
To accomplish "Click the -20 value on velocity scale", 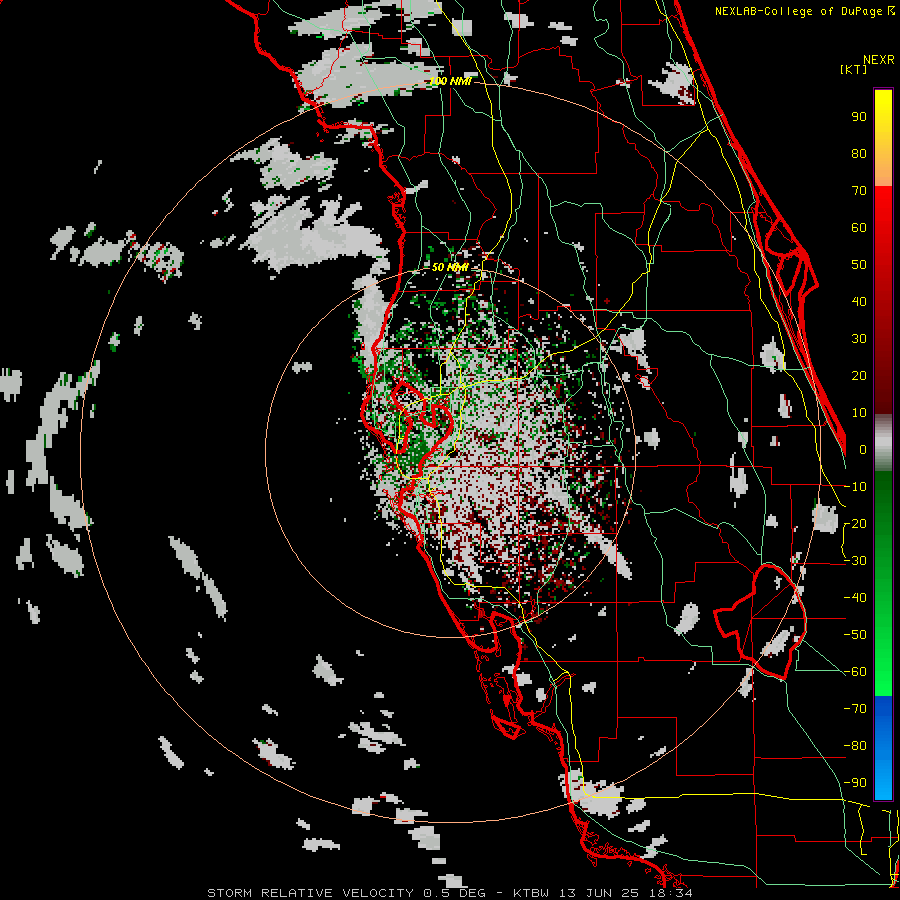I will [x=855, y=524].
